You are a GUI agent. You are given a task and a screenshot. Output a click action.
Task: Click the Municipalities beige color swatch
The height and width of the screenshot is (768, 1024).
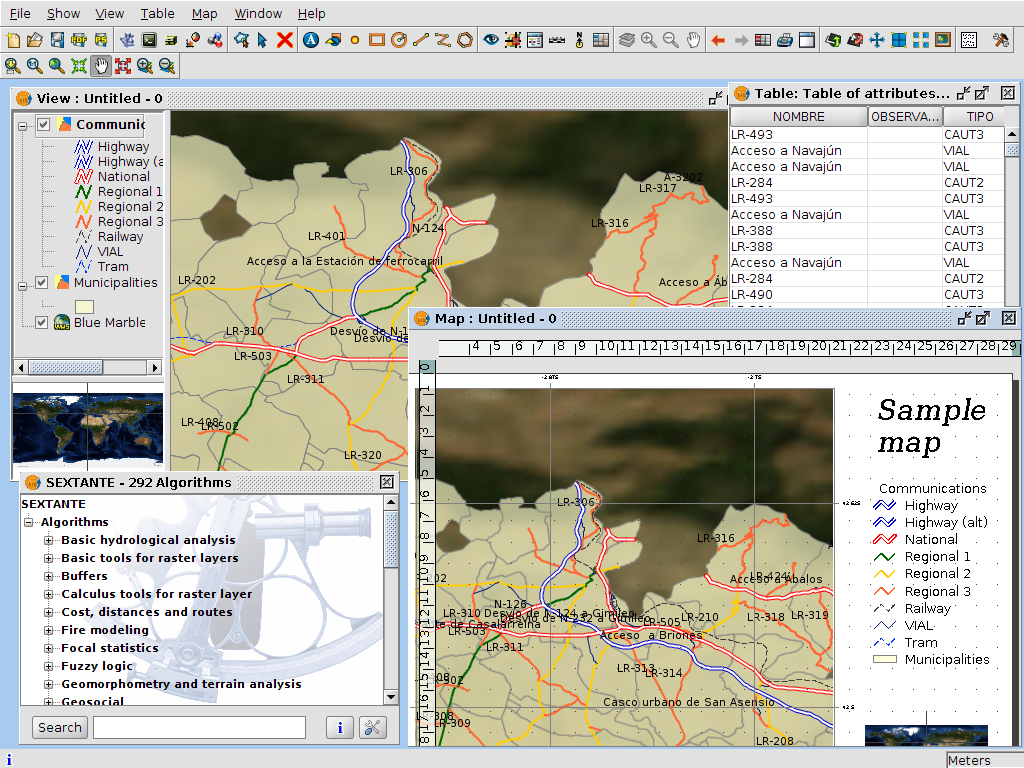(x=84, y=306)
